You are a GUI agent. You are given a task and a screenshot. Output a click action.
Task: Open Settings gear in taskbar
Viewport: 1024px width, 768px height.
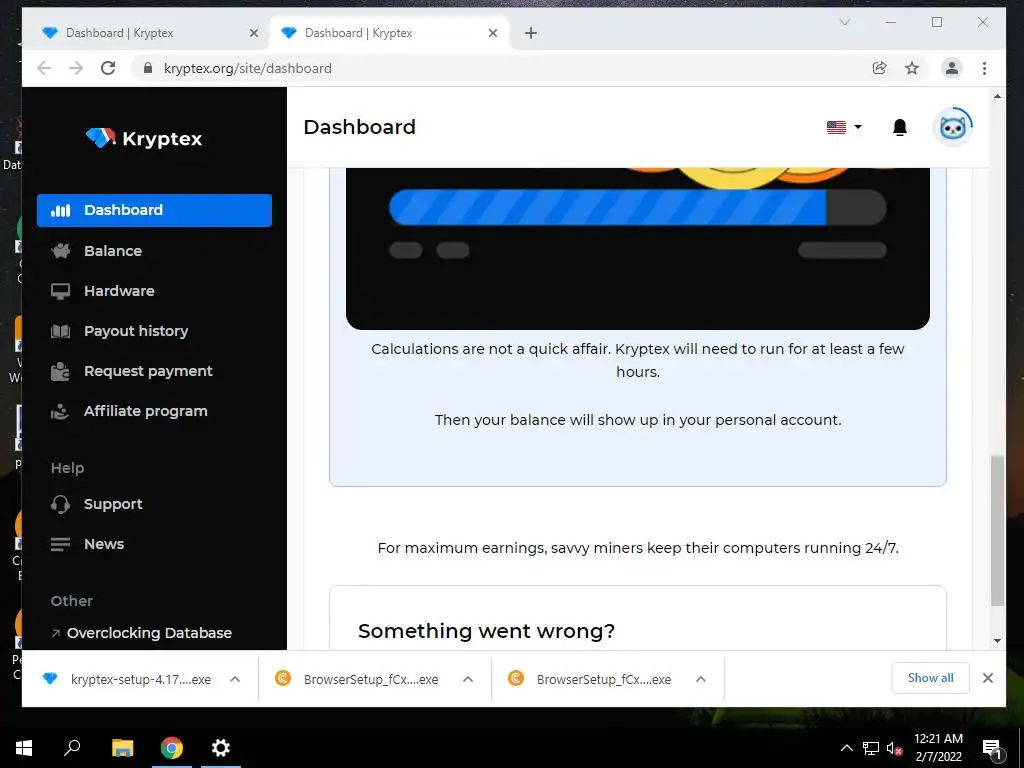[221, 748]
